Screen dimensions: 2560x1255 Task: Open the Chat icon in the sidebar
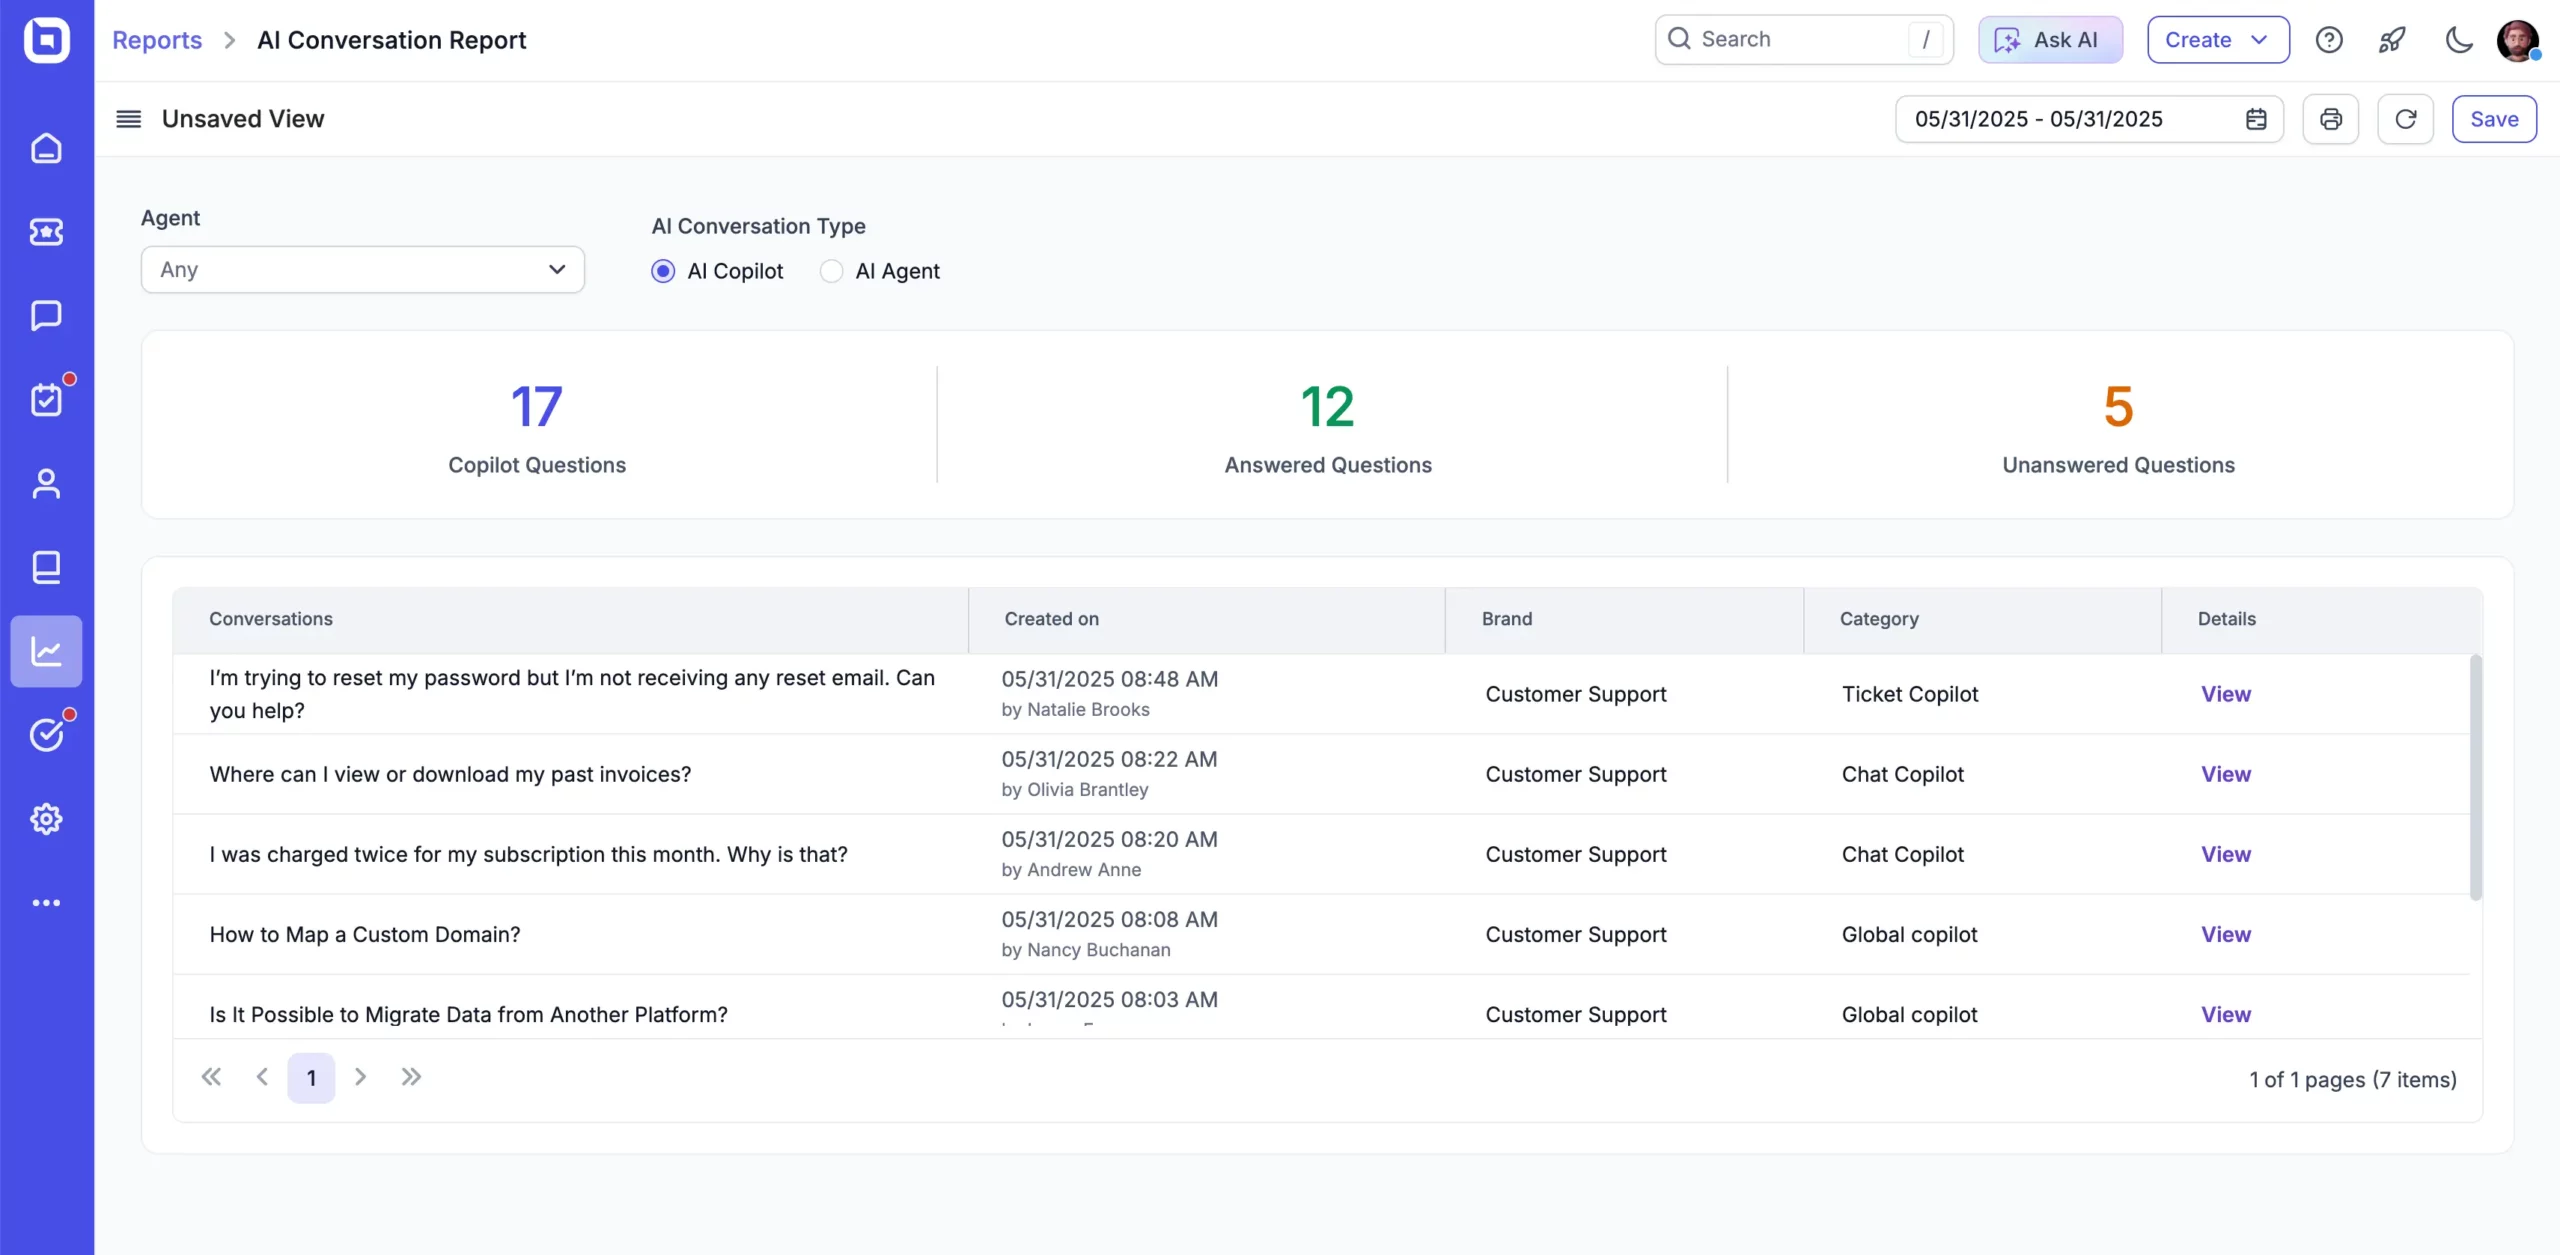(x=46, y=316)
